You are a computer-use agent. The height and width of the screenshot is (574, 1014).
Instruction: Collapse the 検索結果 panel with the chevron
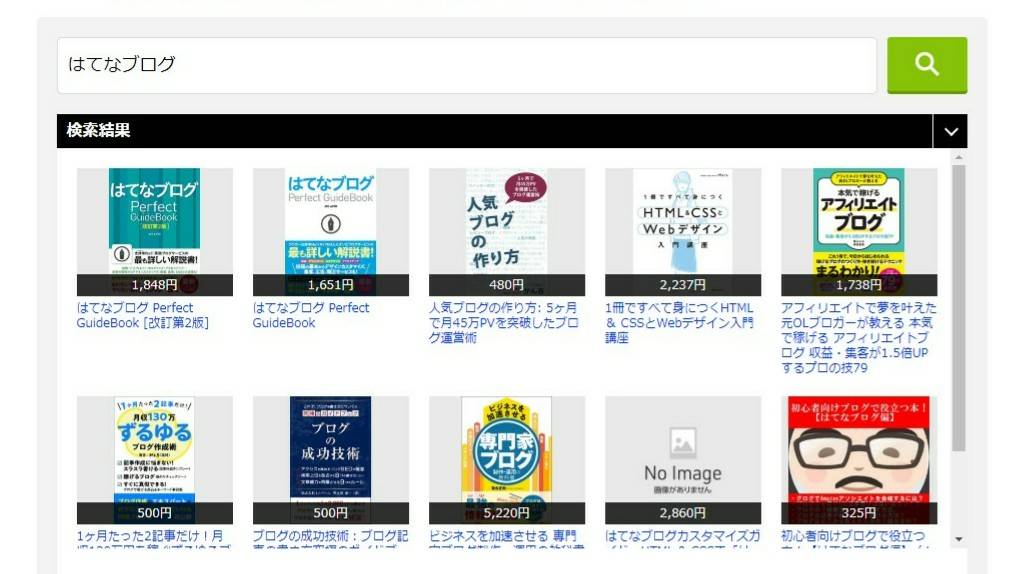pos(950,131)
